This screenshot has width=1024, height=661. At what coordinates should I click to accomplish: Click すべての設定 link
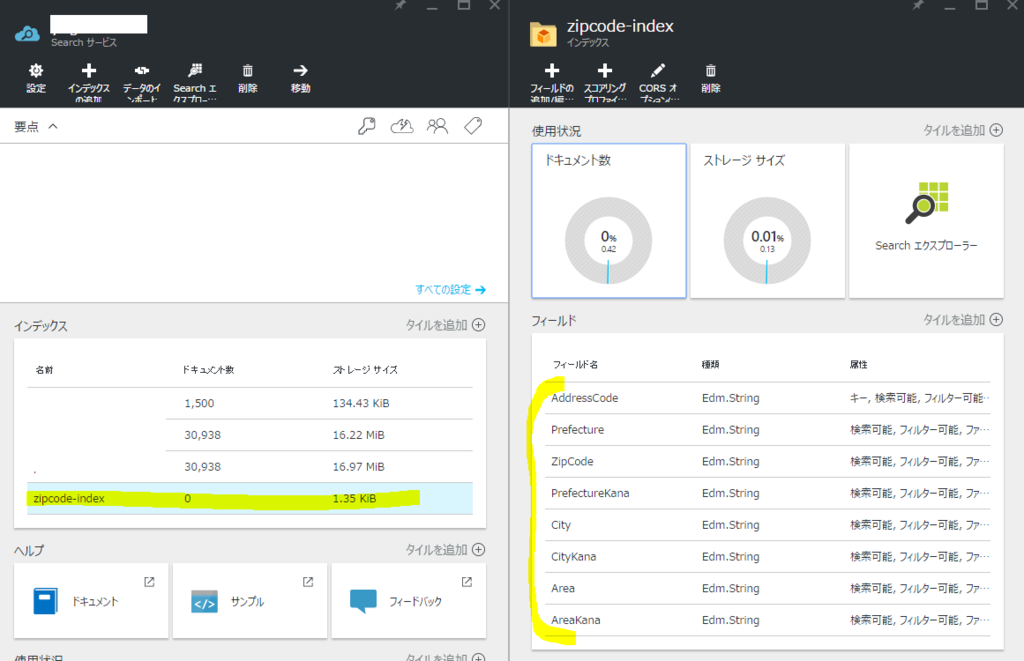click(450, 289)
